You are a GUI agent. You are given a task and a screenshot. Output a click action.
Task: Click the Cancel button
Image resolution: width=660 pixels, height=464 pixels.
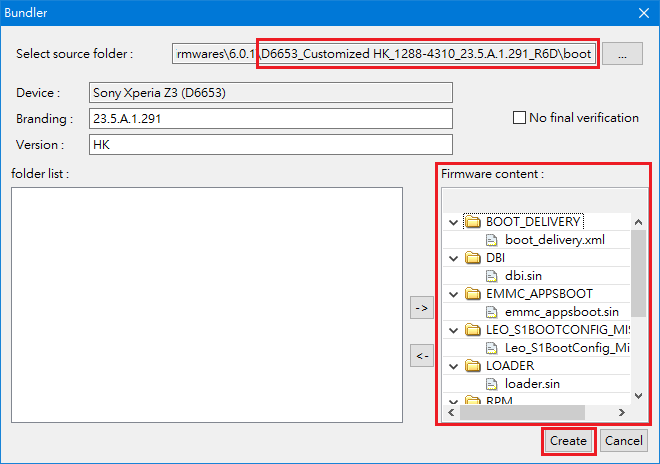point(624,441)
